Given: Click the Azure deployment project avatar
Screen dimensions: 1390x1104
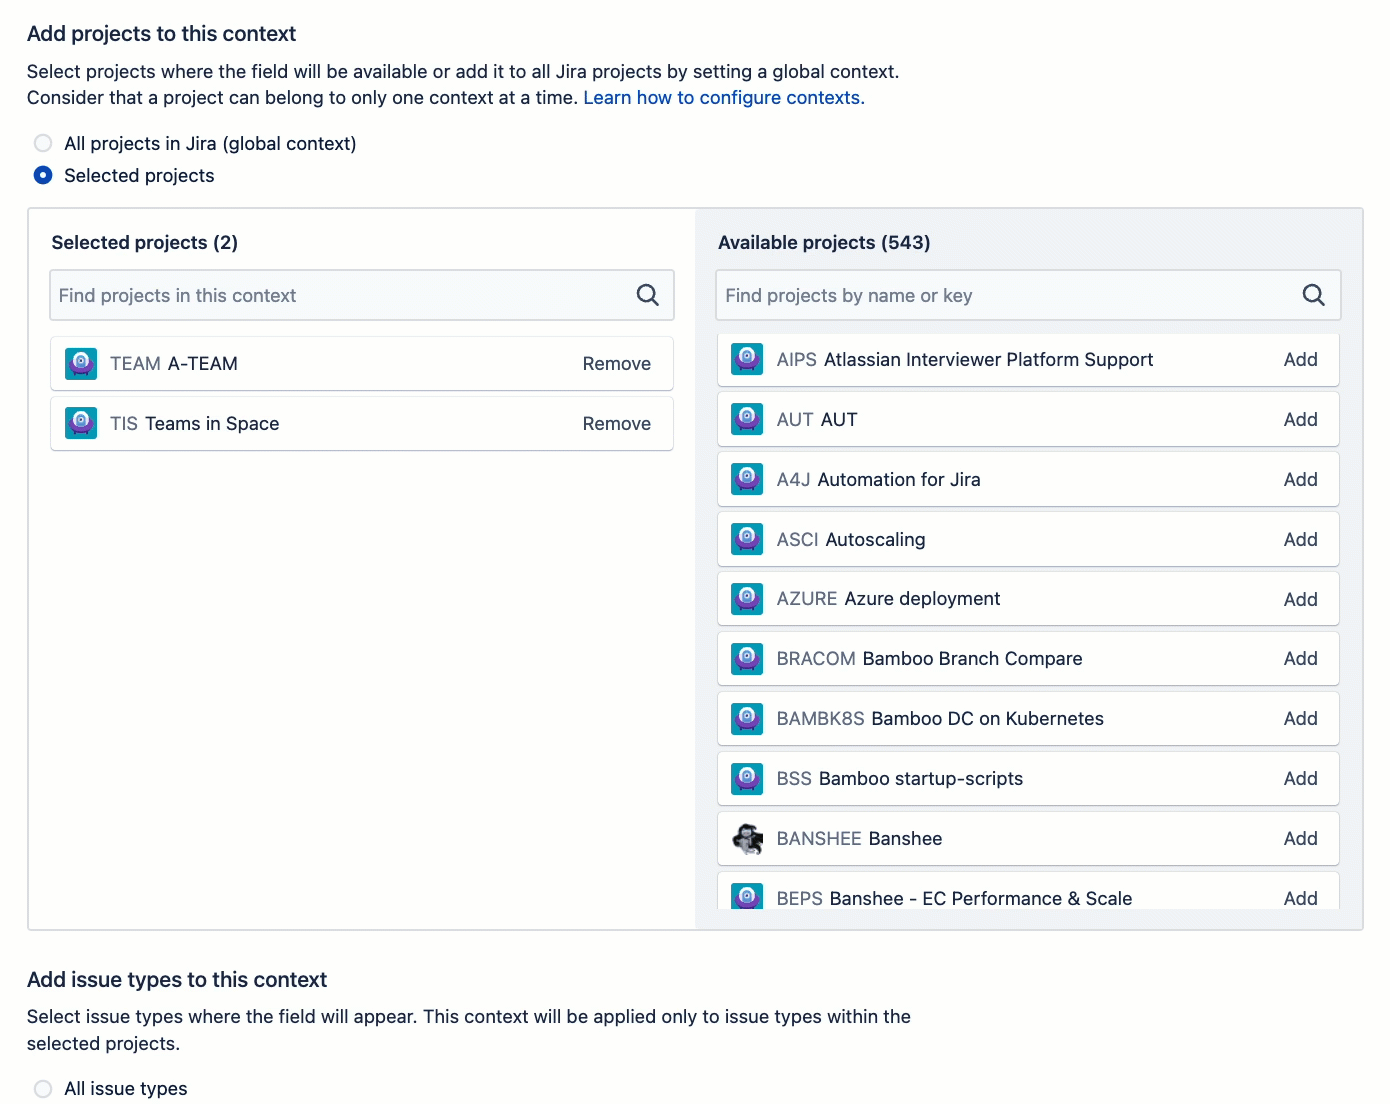Looking at the screenshot, I should pos(746,598).
